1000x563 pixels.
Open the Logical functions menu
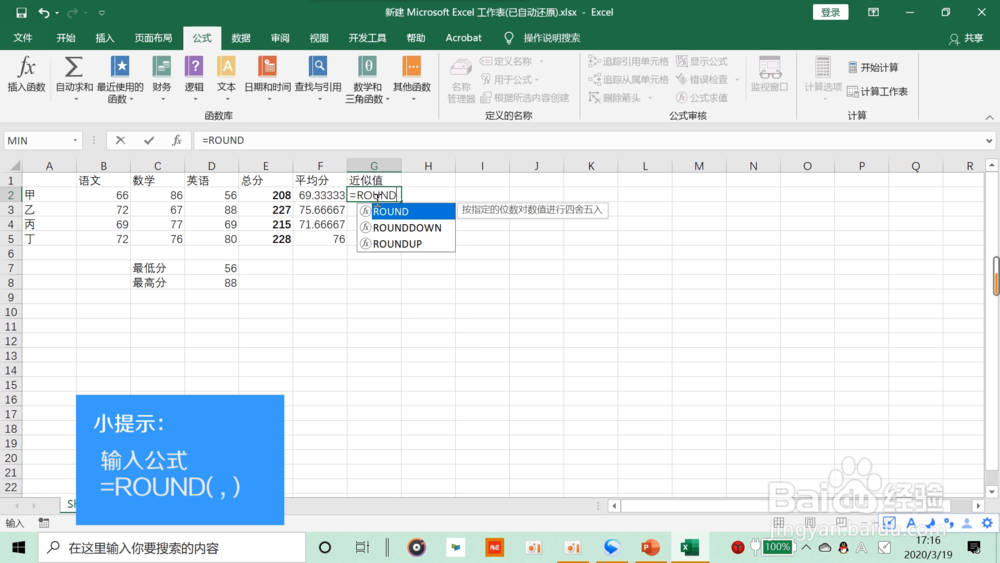point(194,78)
